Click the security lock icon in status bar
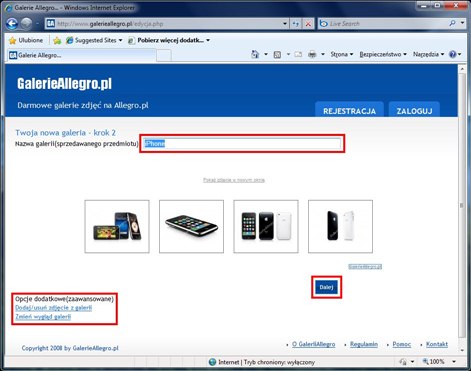This screenshot has width=471, height=371. (x=403, y=362)
